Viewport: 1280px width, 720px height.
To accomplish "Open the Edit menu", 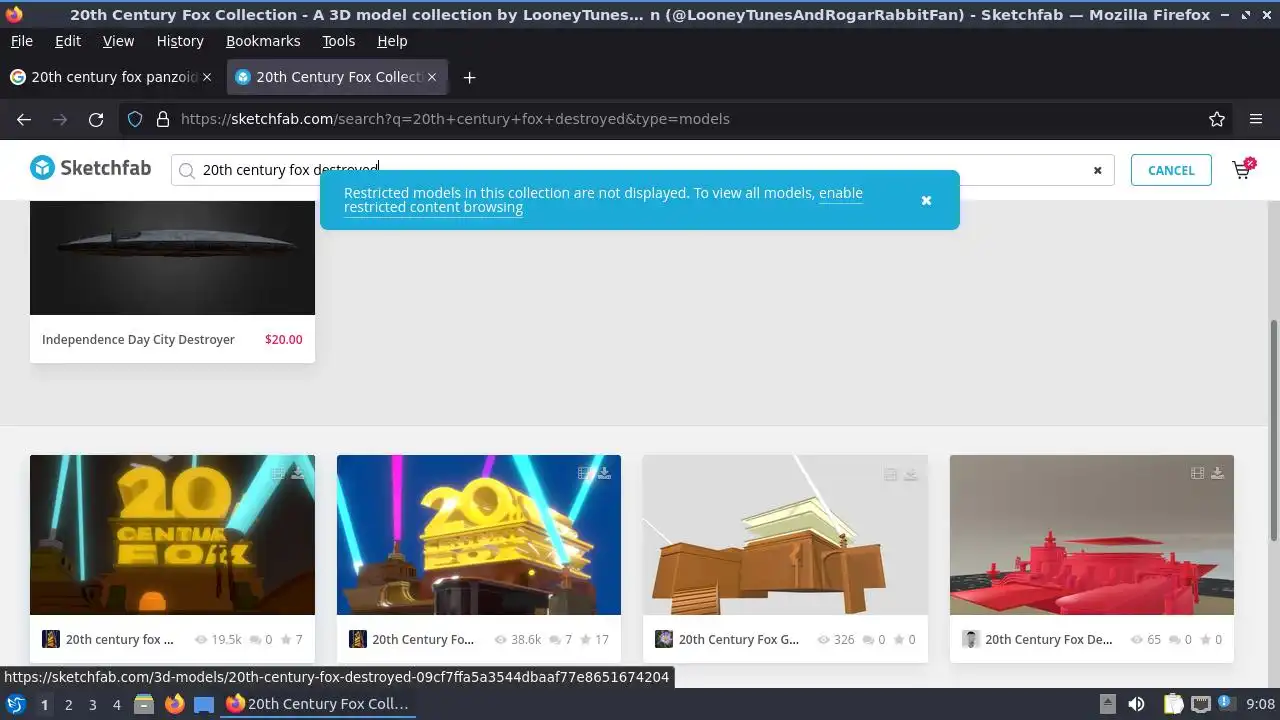I will [68, 41].
